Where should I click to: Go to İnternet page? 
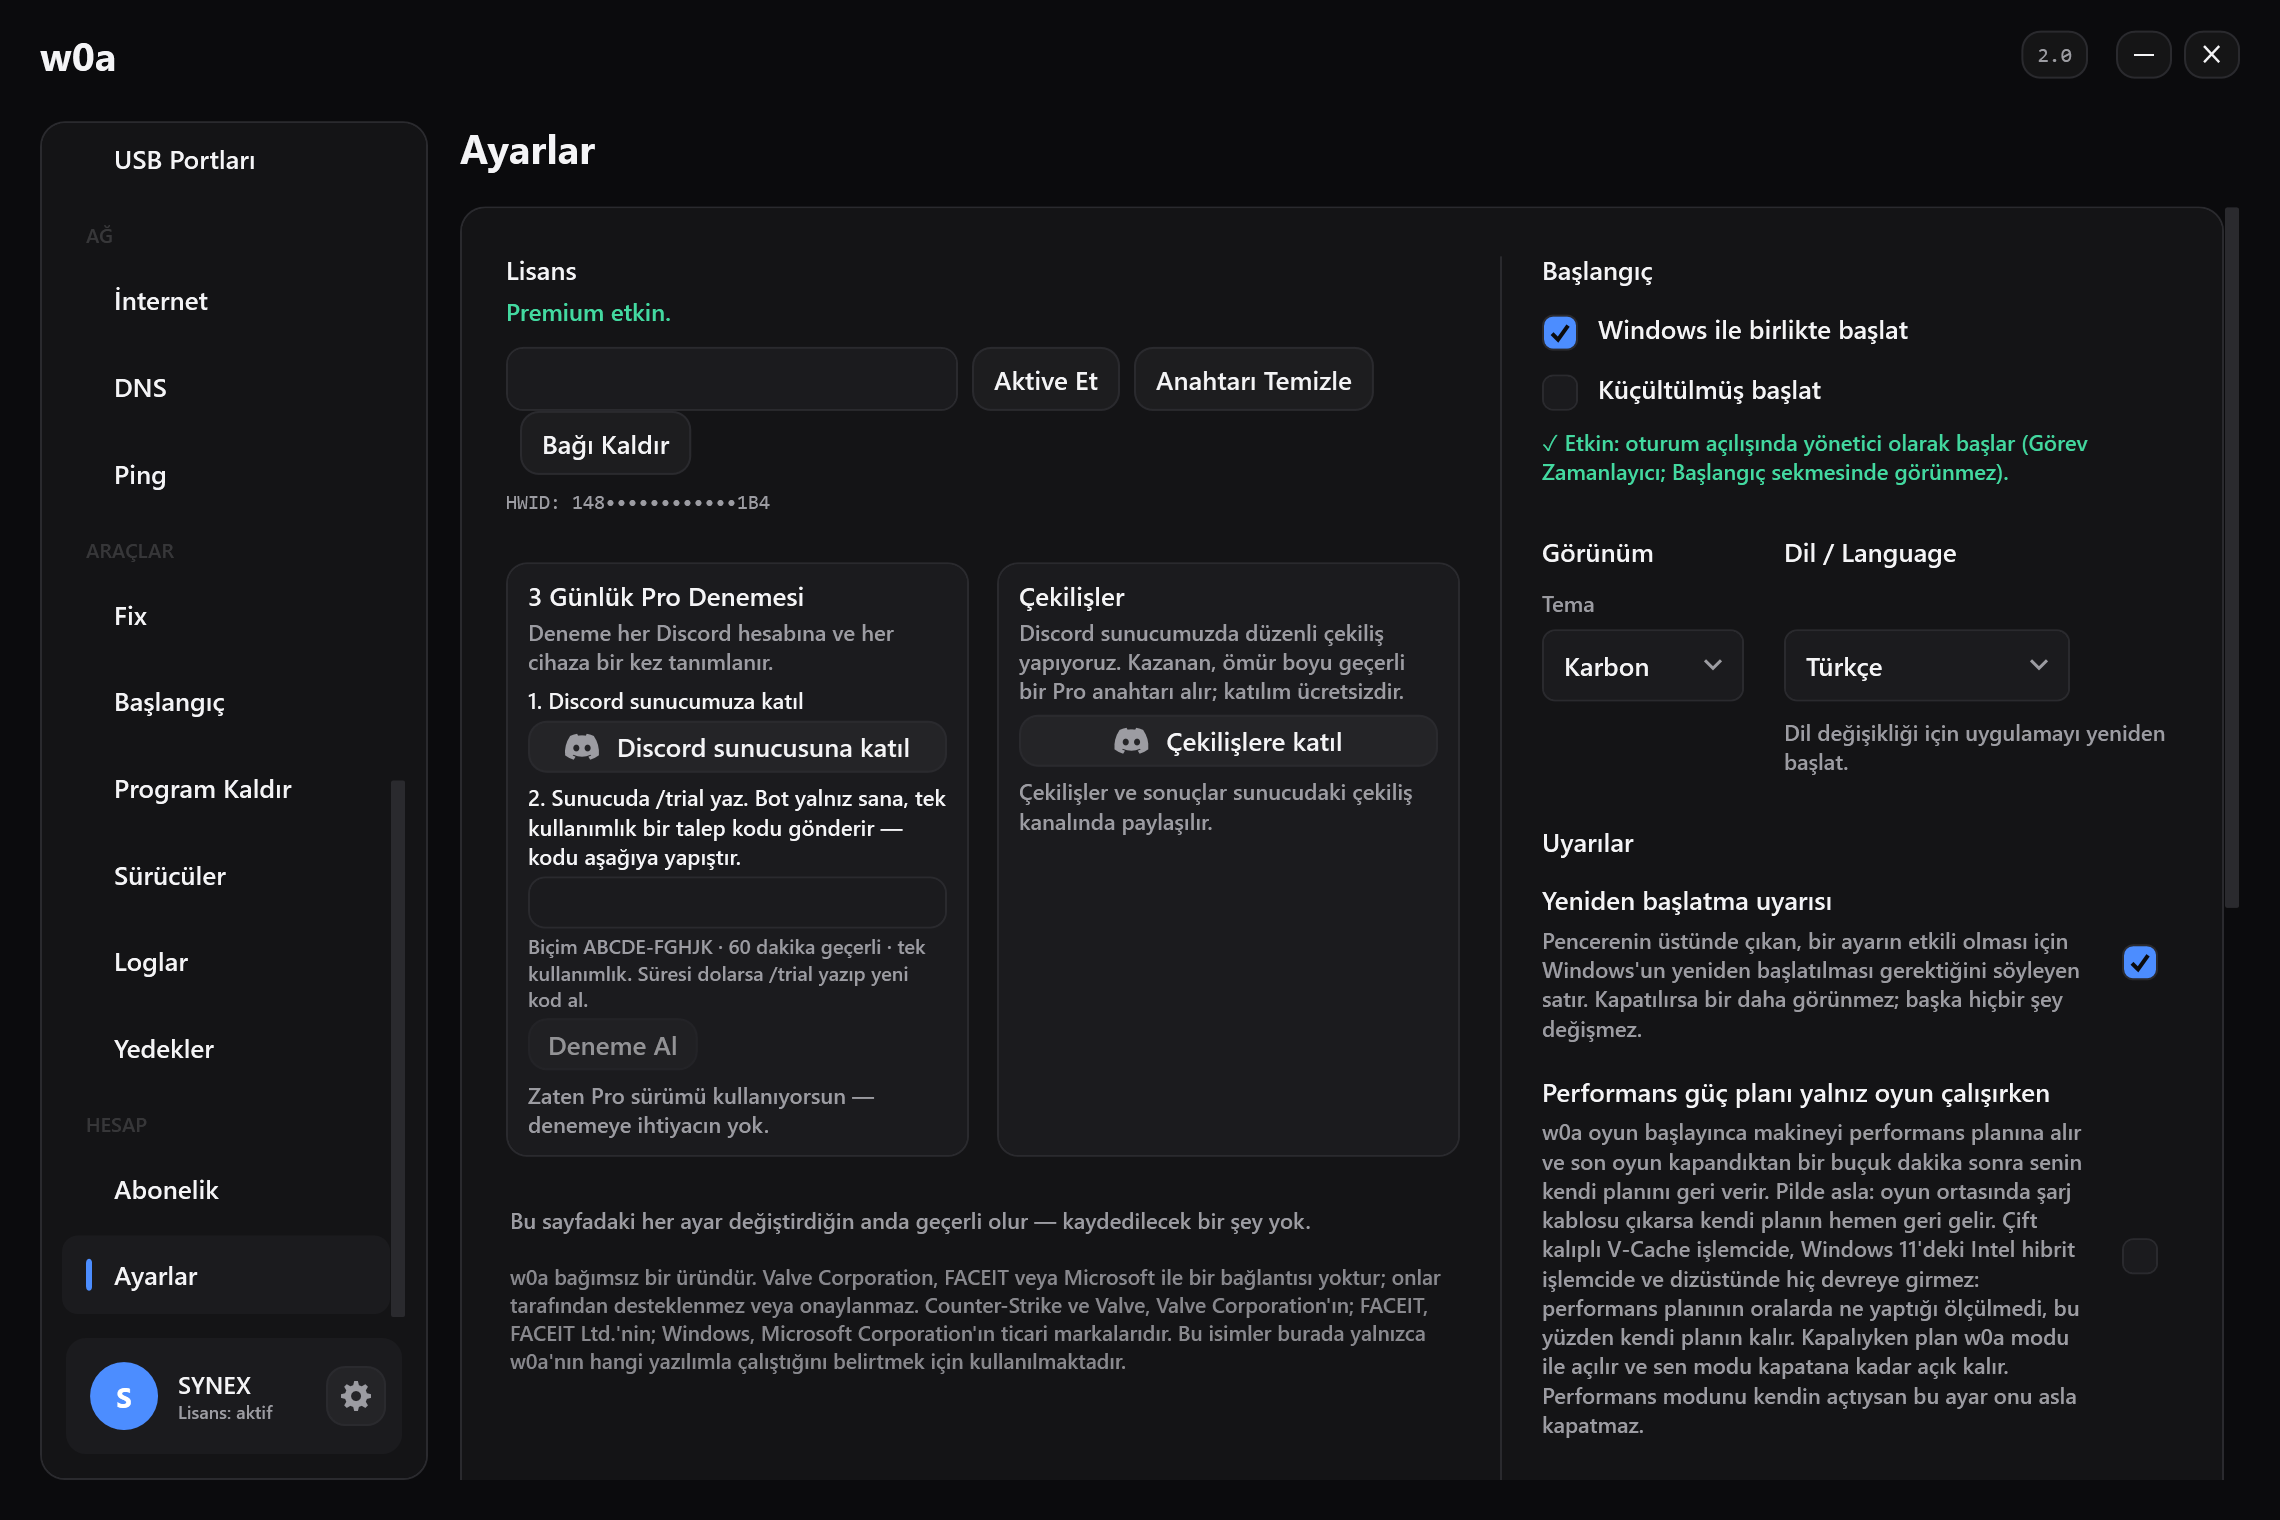click(x=226, y=301)
